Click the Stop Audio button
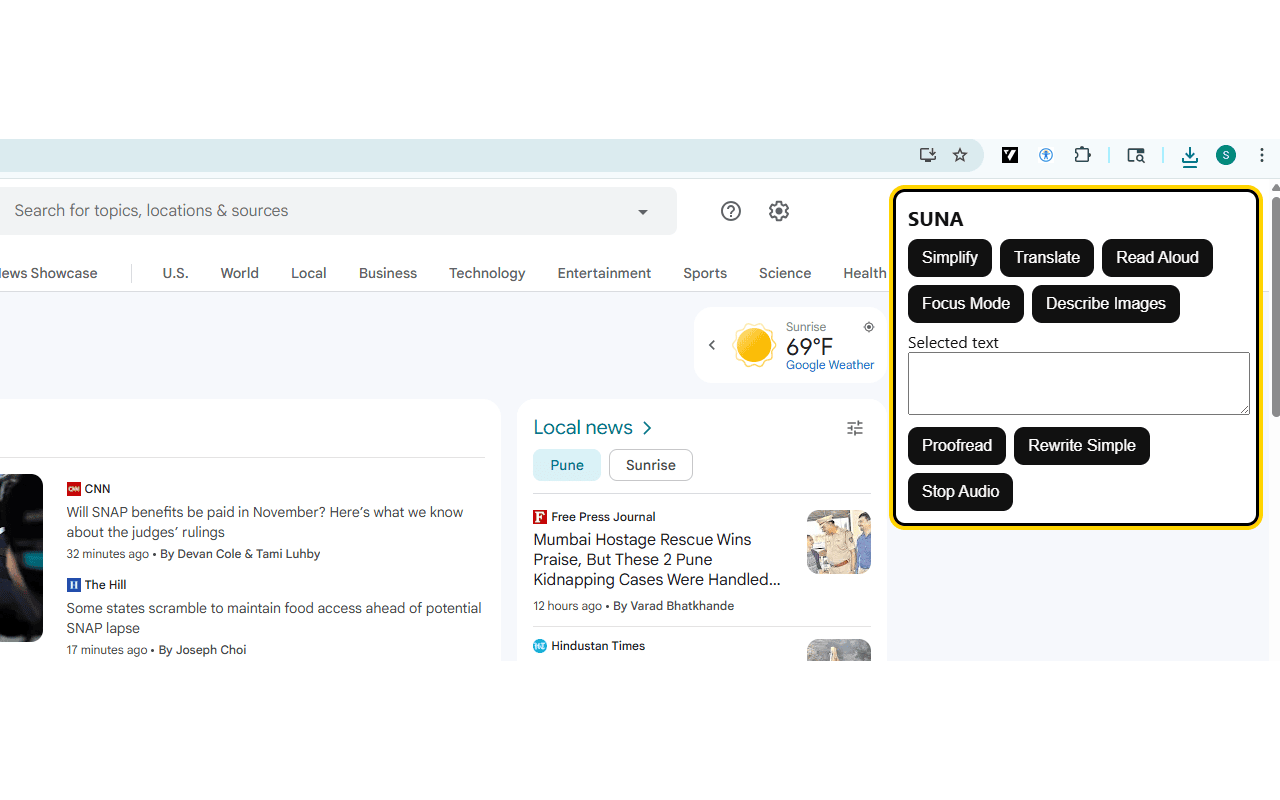This screenshot has height=800, width=1280. (960, 492)
